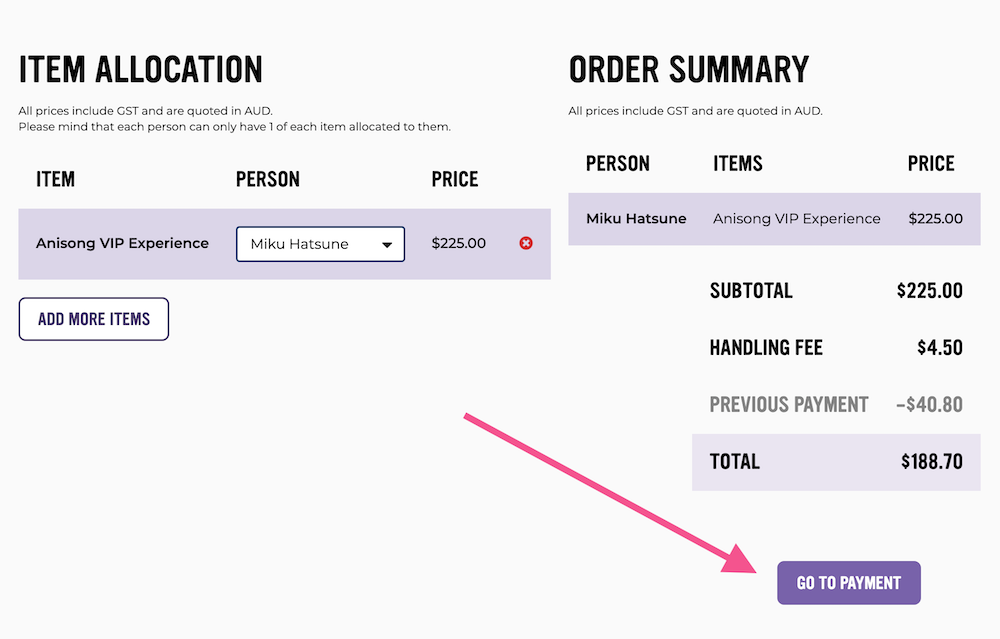
Task: Click the Handling Fee label
Action: [x=766, y=348]
